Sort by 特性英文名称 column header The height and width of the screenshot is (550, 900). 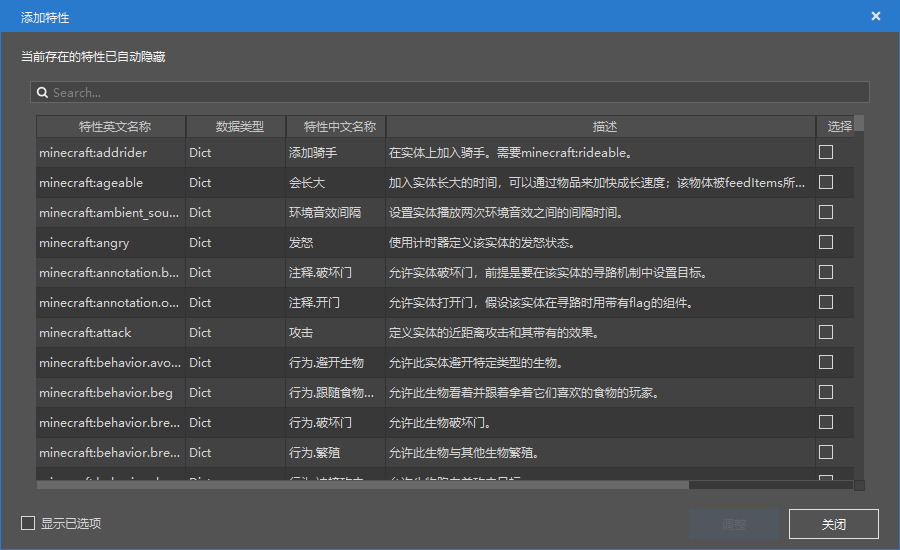(111, 126)
